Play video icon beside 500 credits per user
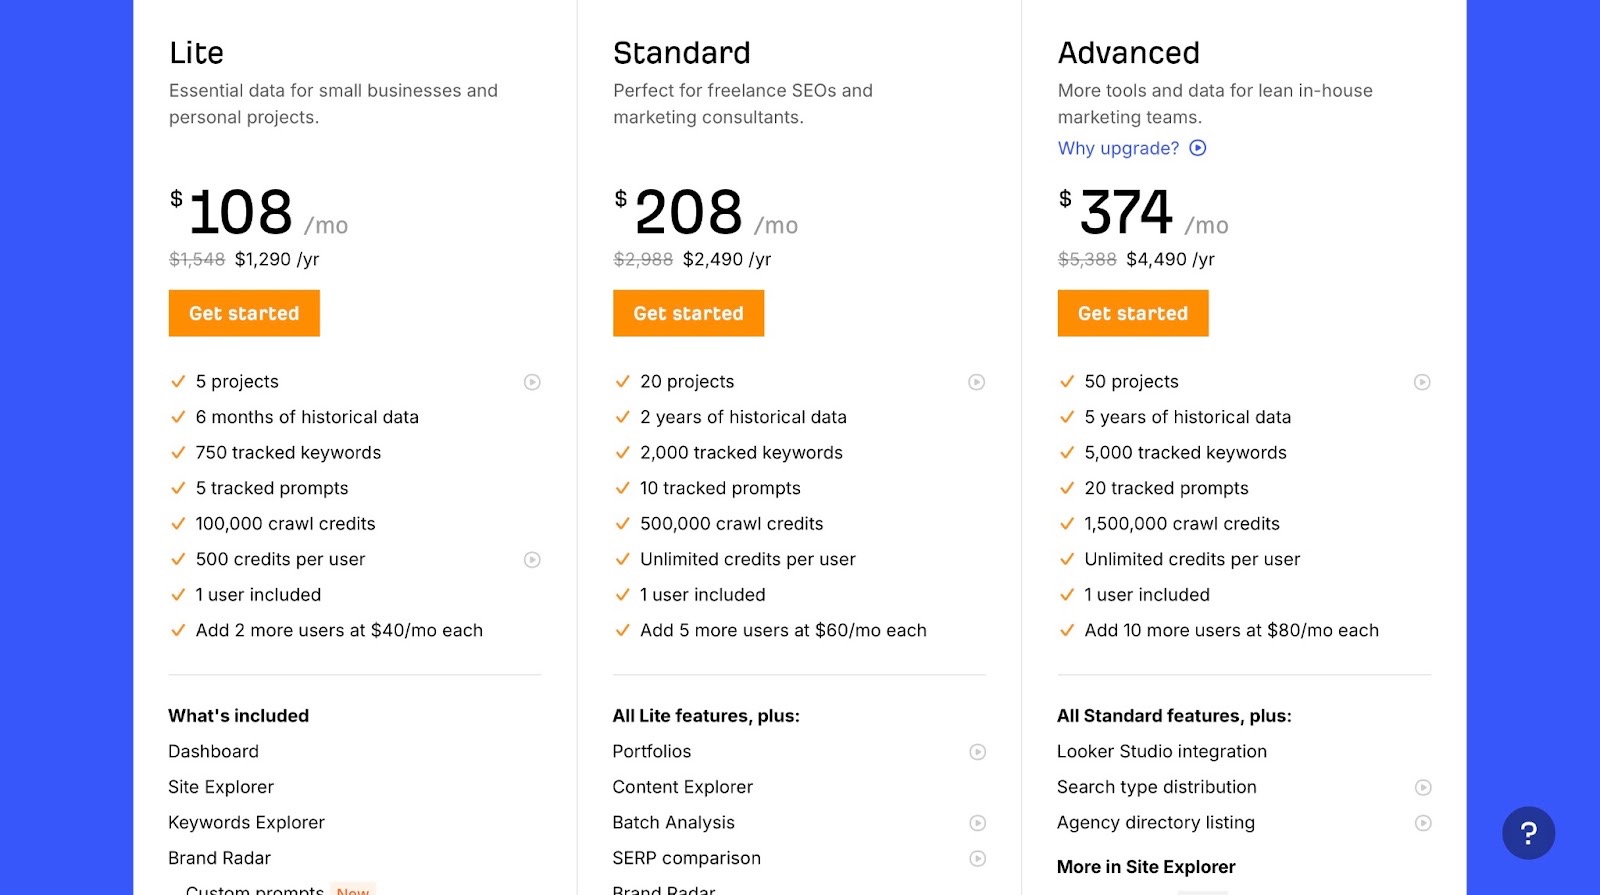 coord(532,560)
